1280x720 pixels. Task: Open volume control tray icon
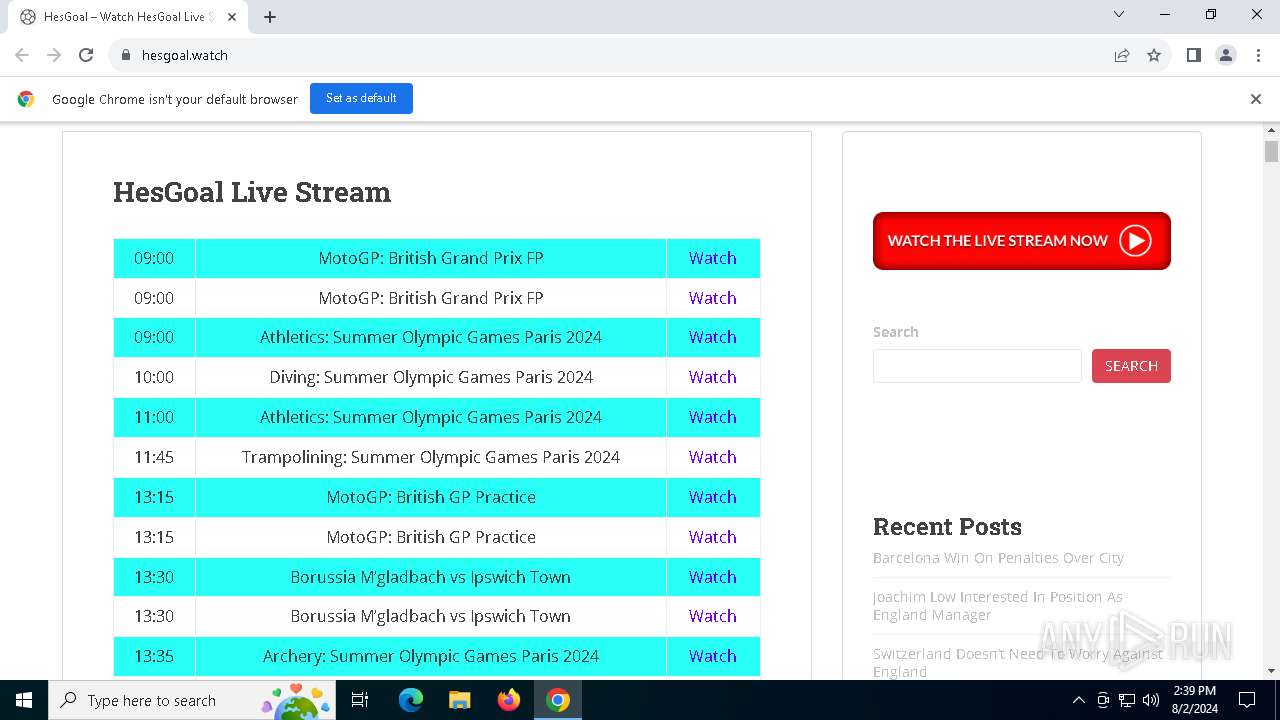[1151, 700]
